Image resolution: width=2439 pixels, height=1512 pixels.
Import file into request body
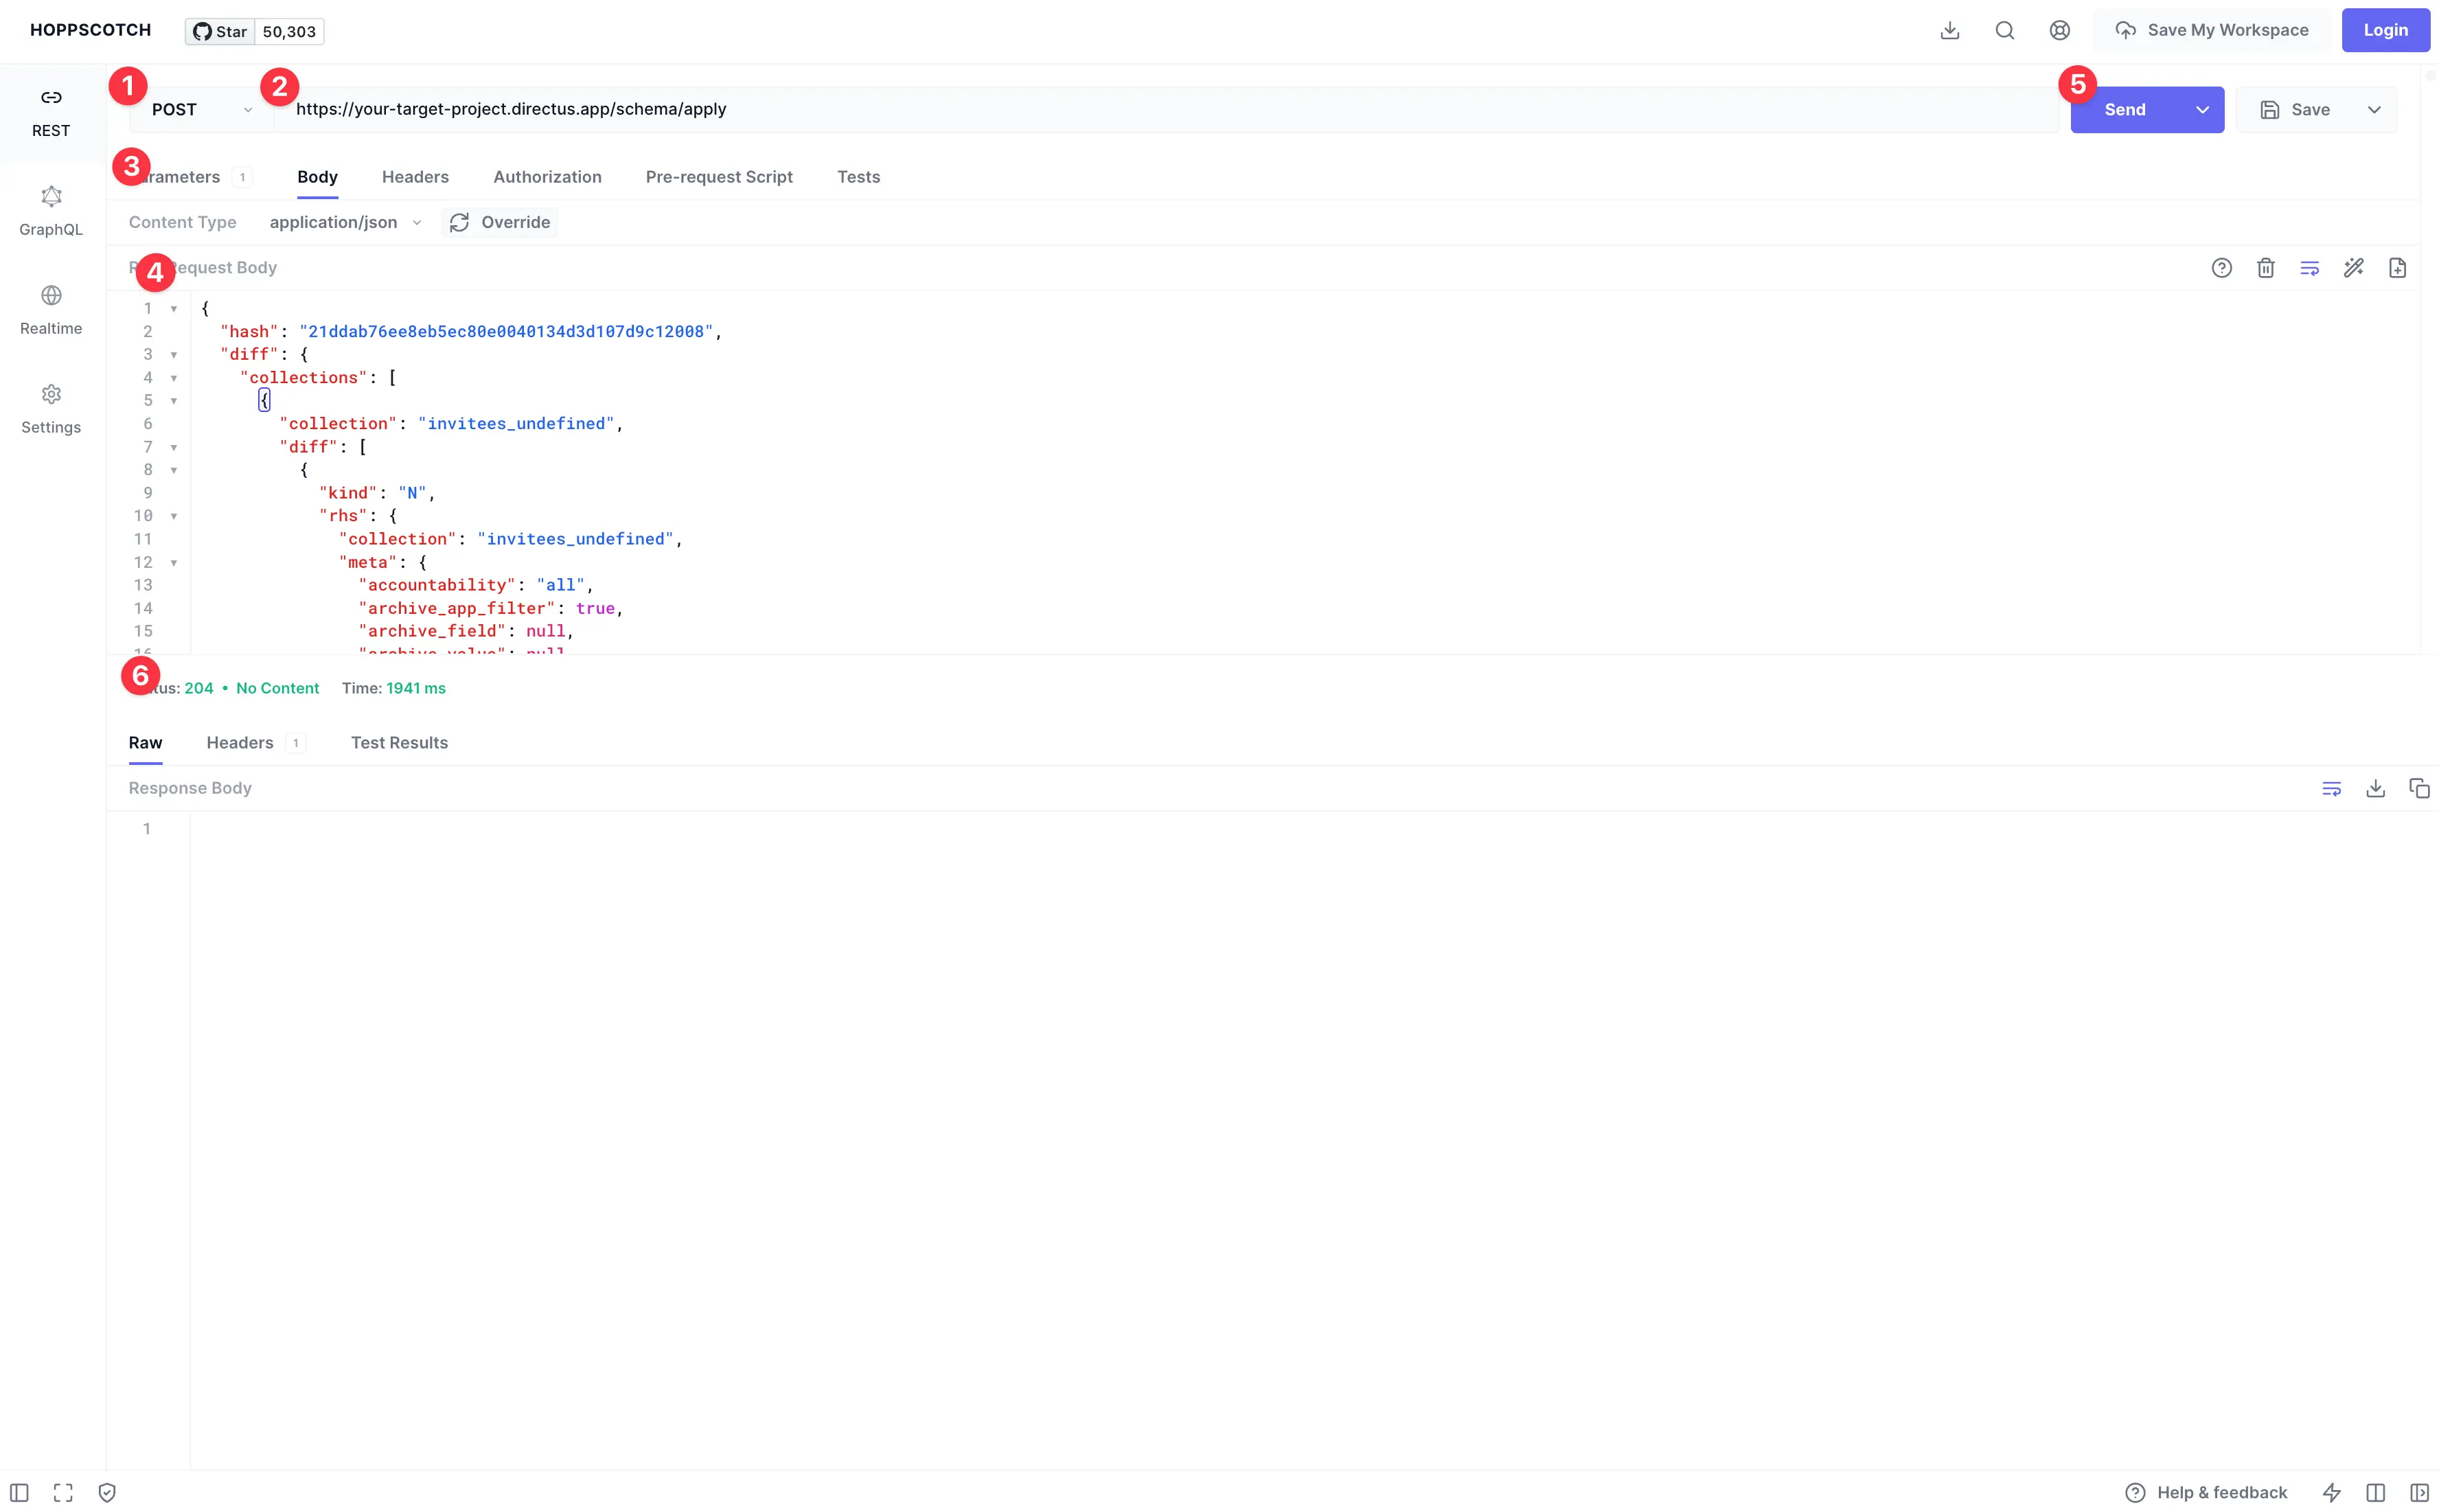click(x=2397, y=268)
